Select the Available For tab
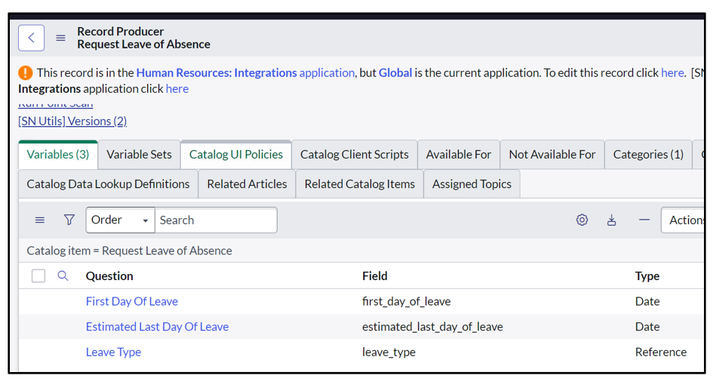This screenshot has width=713, height=382. 458,155
